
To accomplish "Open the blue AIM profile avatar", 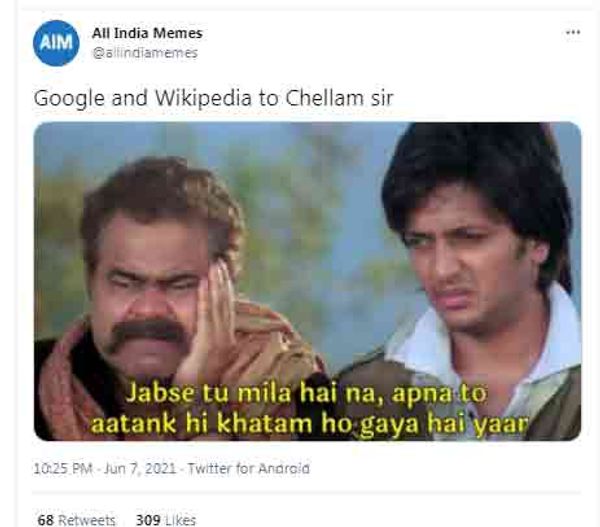I will tap(56, 43).
